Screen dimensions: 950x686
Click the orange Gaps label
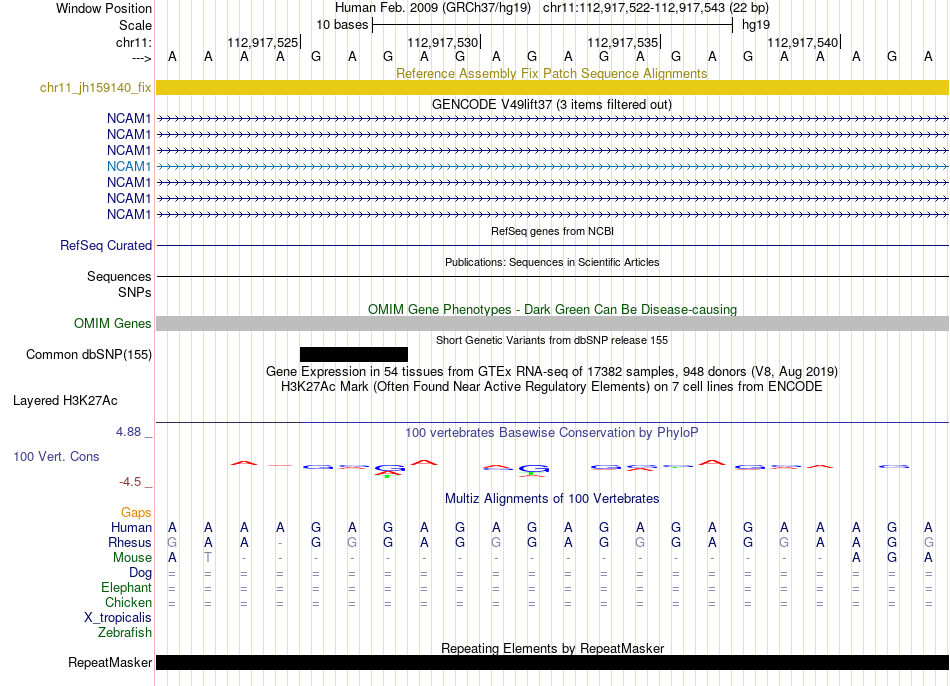pyautogui.click(x=136, y=513)
